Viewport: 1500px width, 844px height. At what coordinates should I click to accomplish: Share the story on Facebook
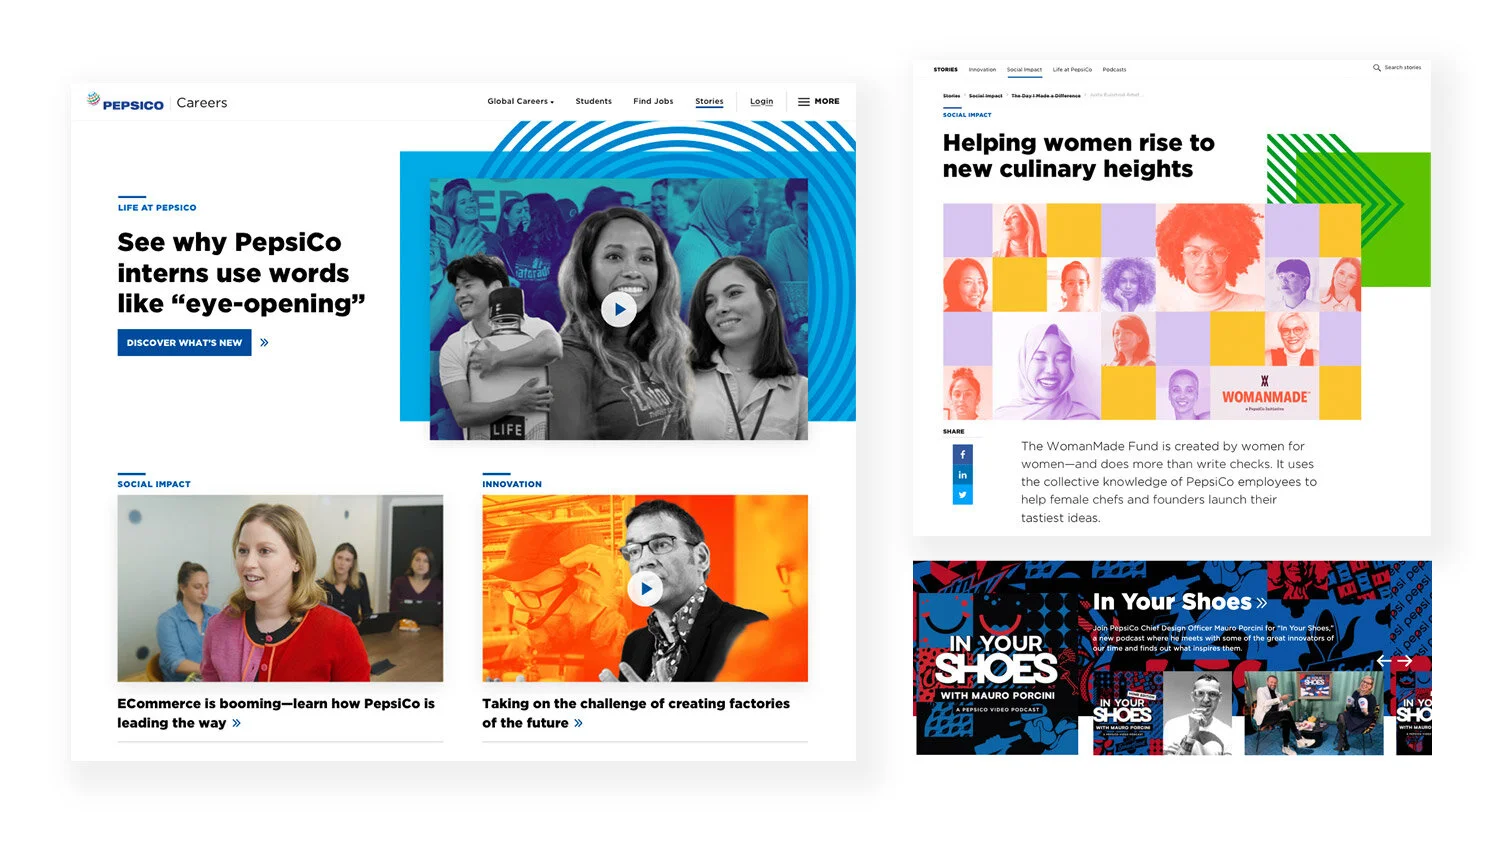click(963, 454)
